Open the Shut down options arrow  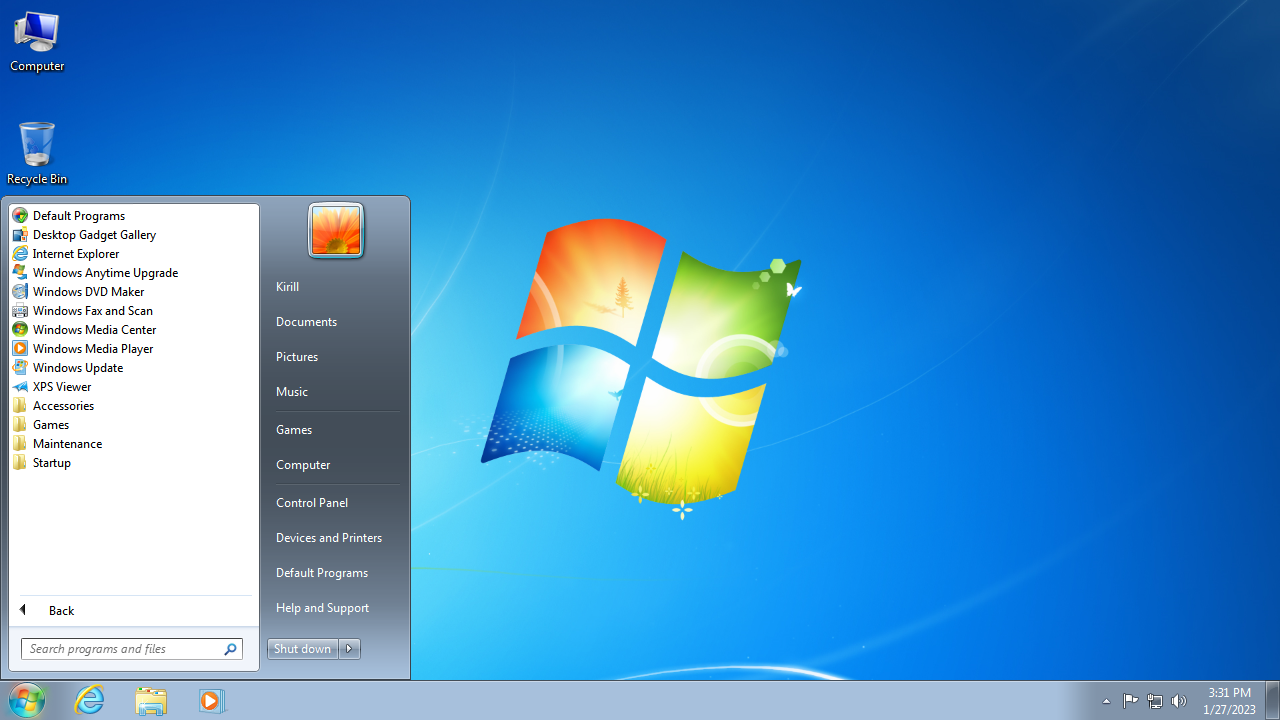click(x=349, y=649)
